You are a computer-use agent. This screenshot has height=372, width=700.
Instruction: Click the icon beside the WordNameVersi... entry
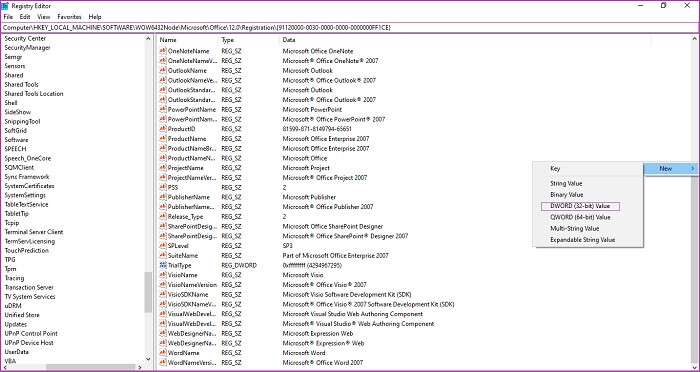click(x=163, y=363)
